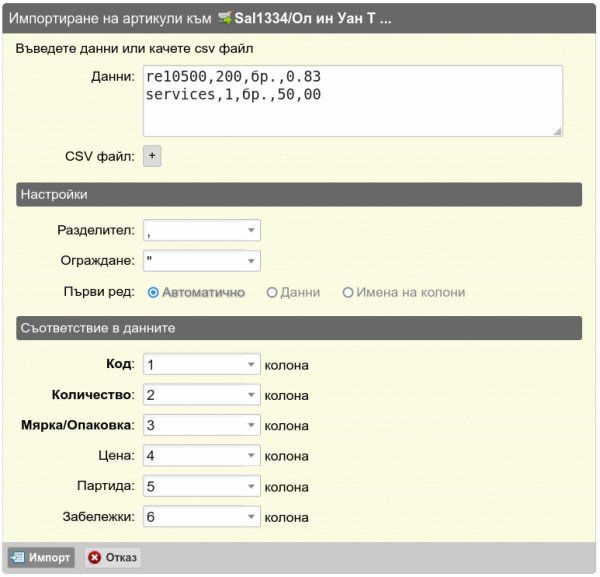Click the Импорт button

(41, 557)
